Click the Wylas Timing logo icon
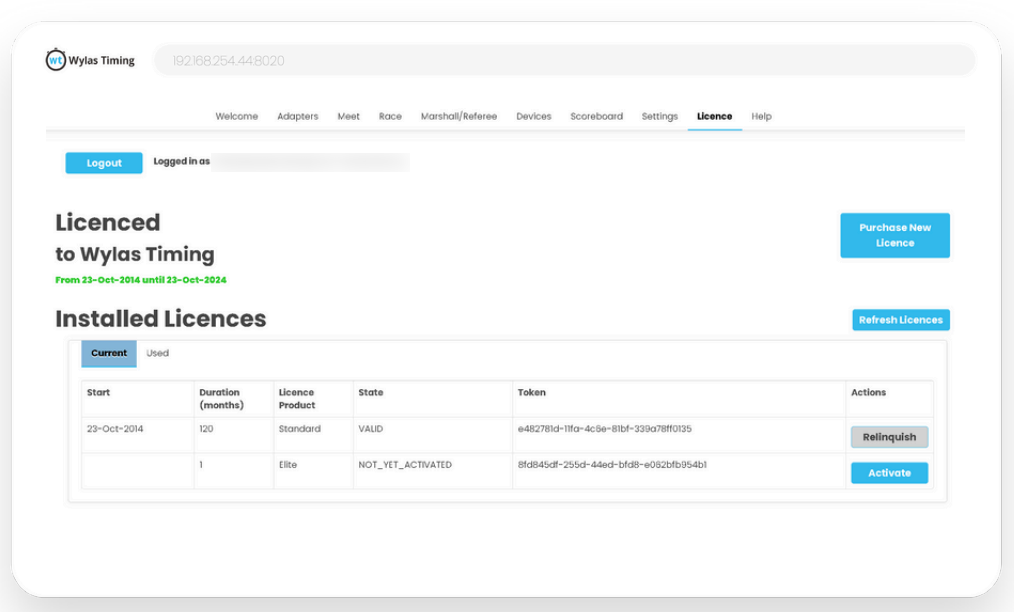The width and height of the screenshot is (1014, 612). coord(56,60)
